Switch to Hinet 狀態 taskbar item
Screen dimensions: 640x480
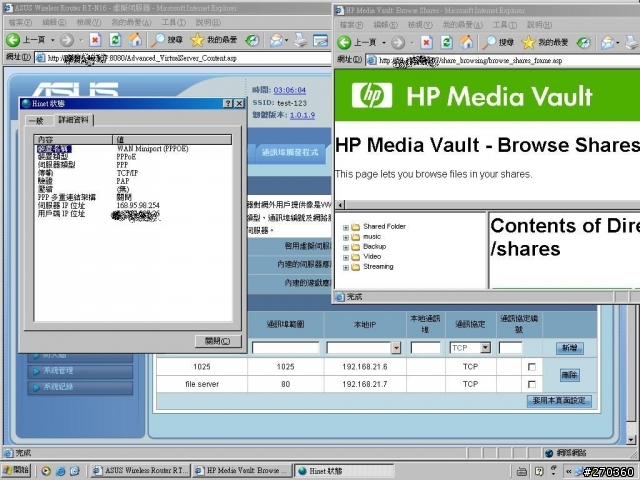[x=344, y=471]
